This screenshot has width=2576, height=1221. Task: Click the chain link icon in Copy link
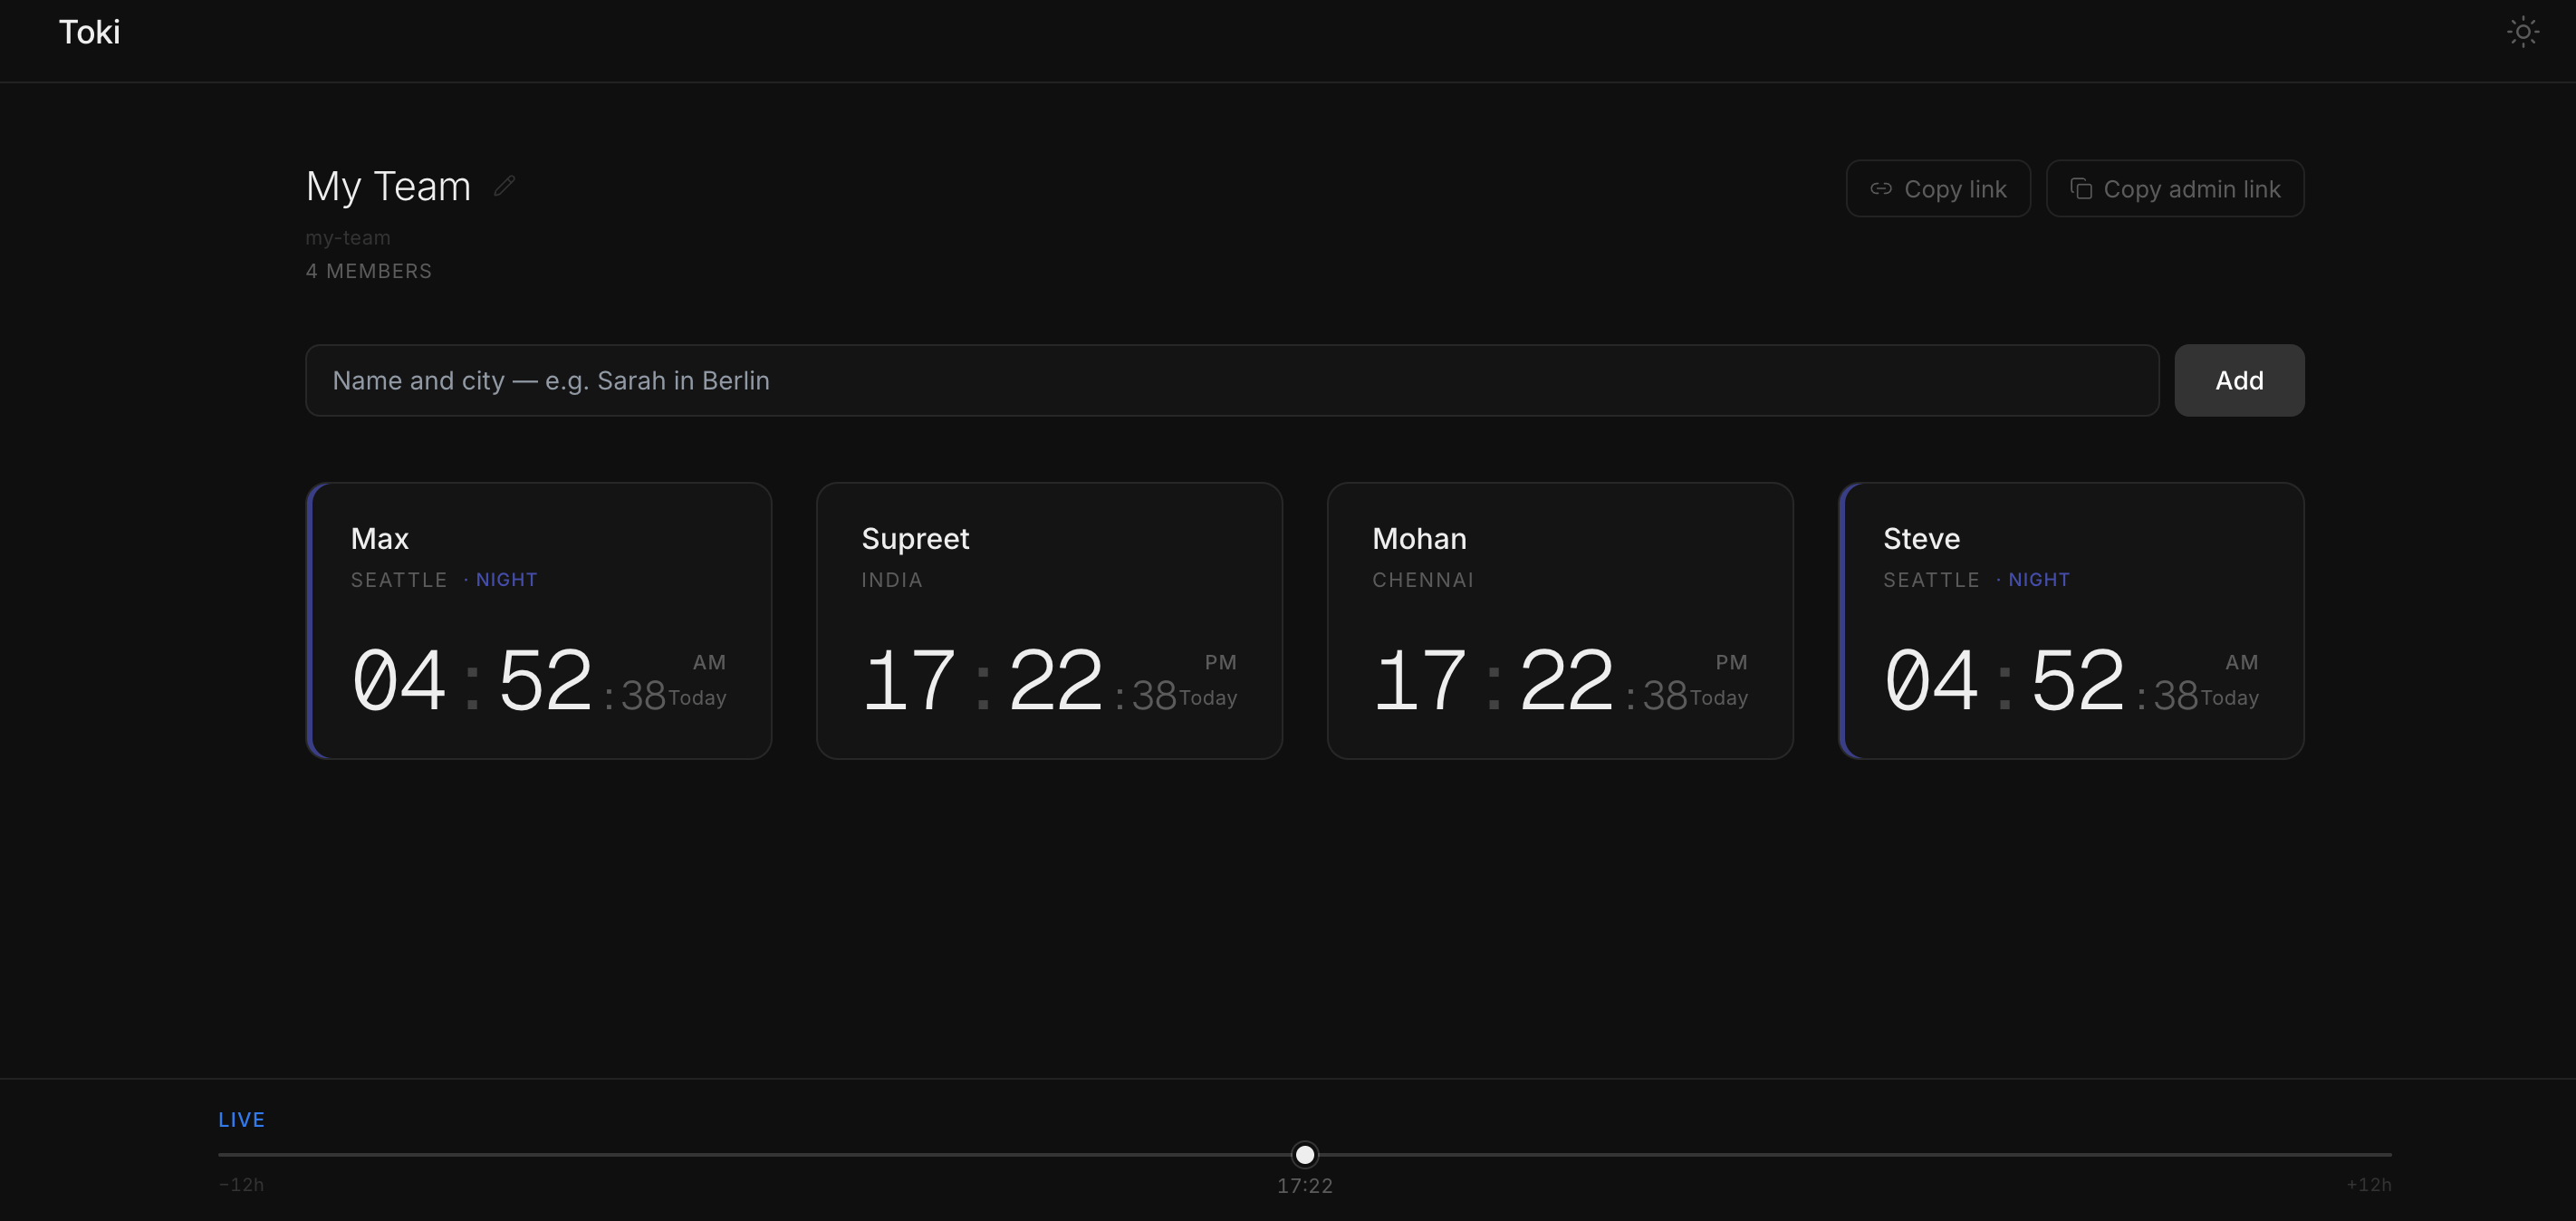[x=1880, y=189]
